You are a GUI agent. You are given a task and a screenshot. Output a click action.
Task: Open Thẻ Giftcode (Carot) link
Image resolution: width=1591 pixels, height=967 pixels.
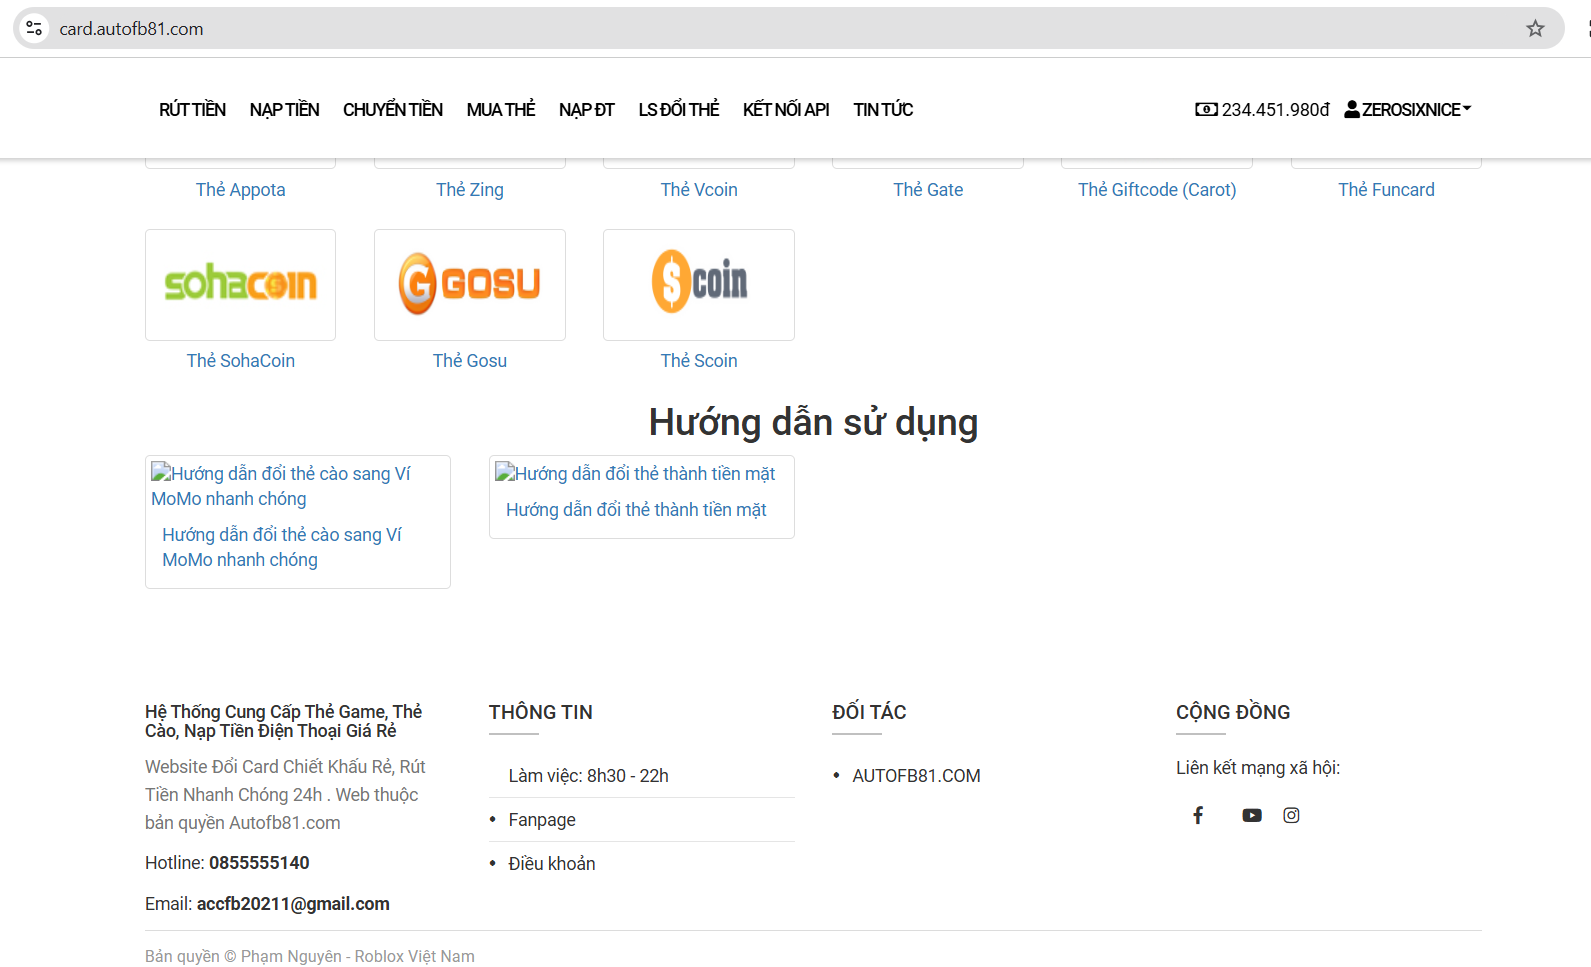pos(1157,190)
